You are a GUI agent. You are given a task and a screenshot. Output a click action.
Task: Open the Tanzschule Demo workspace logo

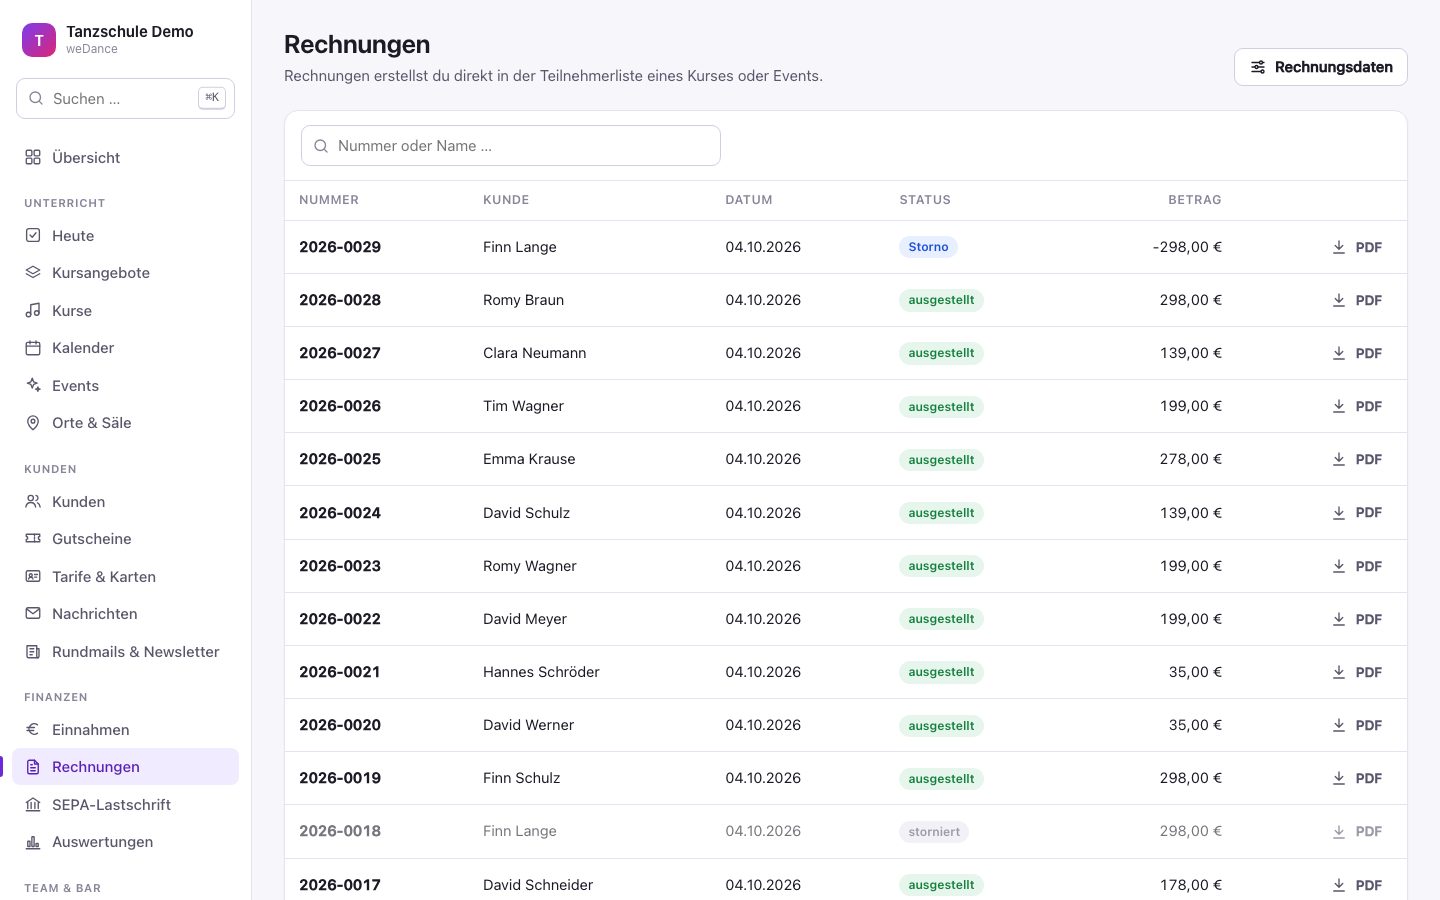pyautogui.click(x=39, y=40)
